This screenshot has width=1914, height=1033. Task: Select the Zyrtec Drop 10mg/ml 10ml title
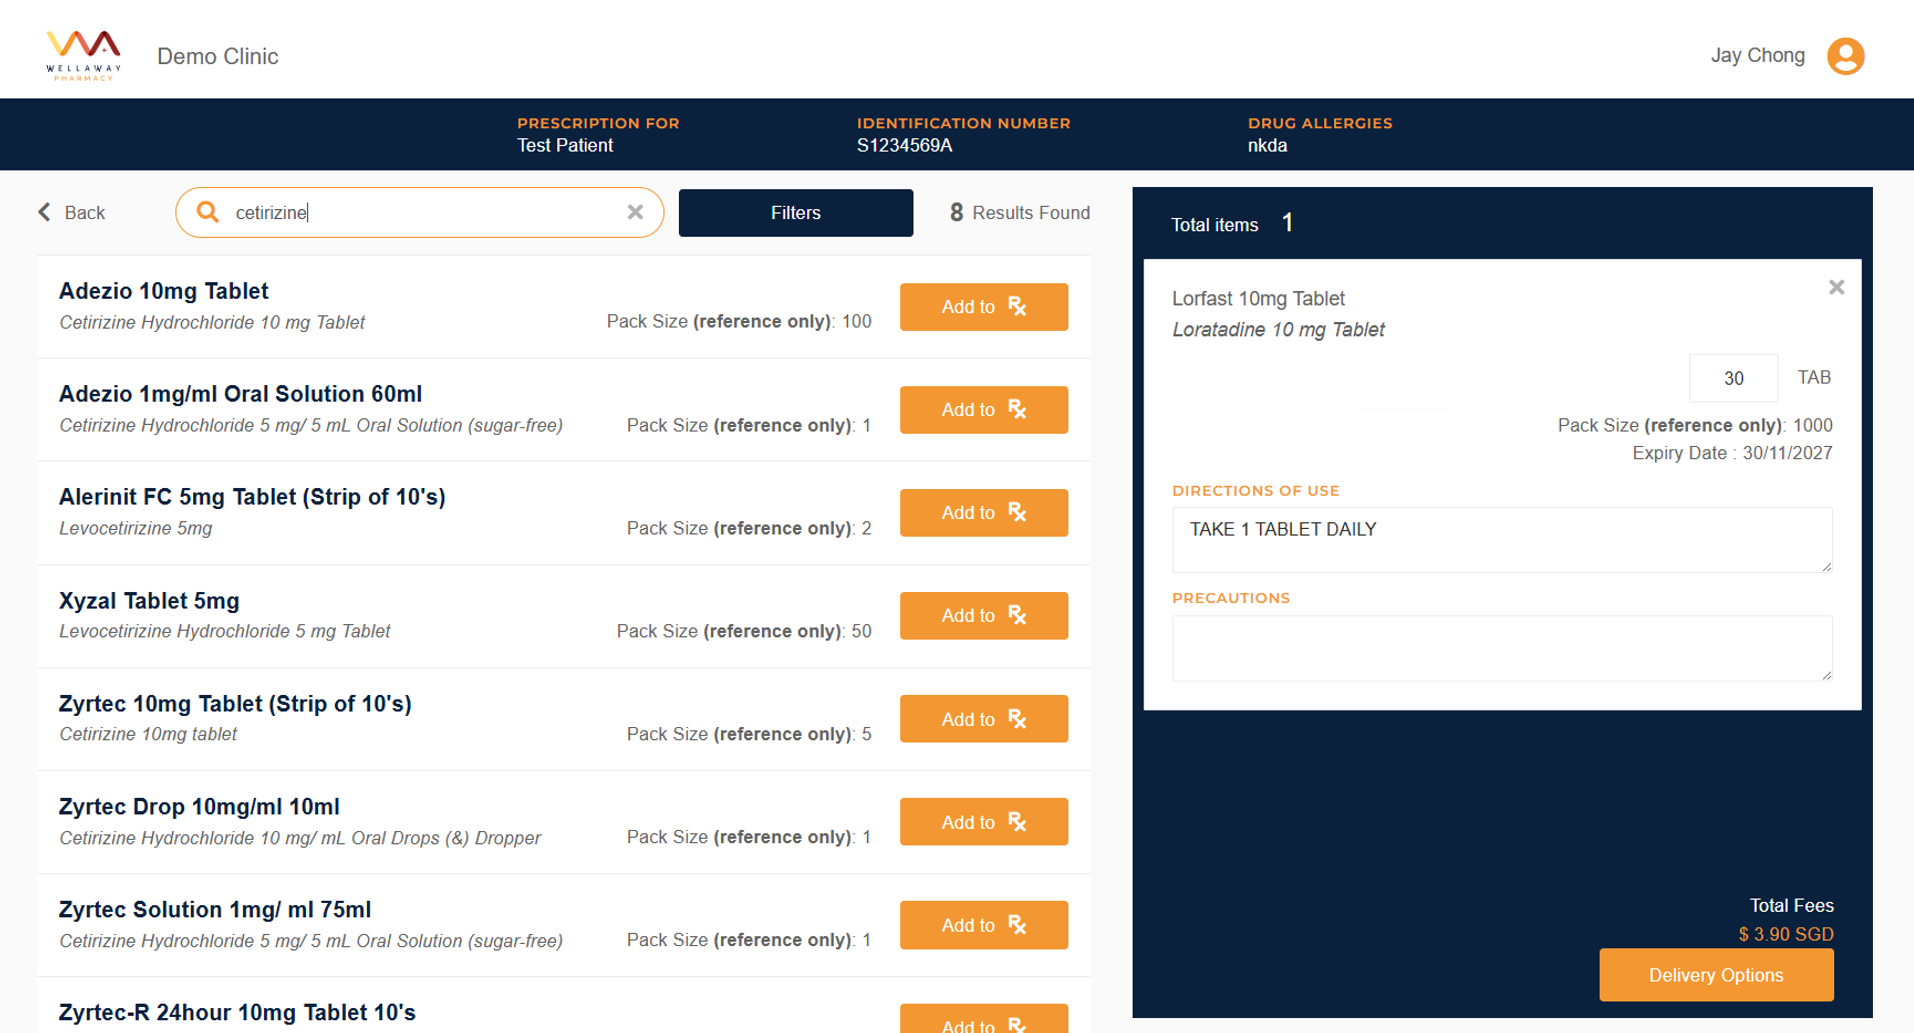click(199, 807)
